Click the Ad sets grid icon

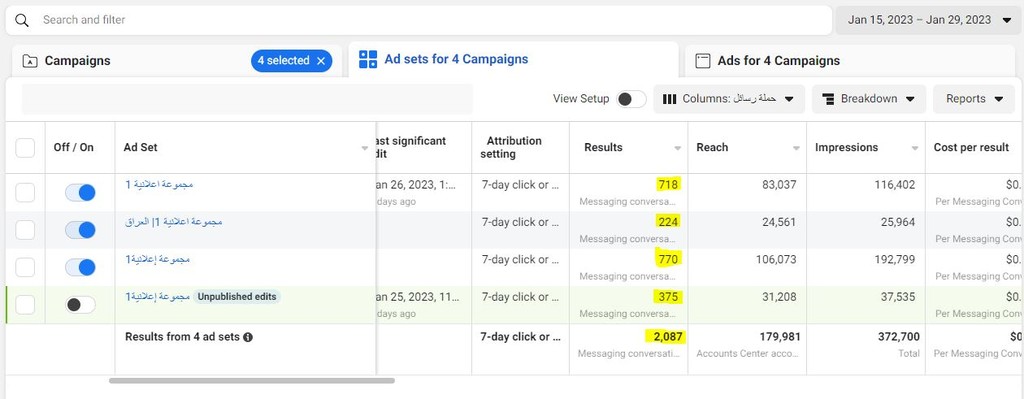368,59
